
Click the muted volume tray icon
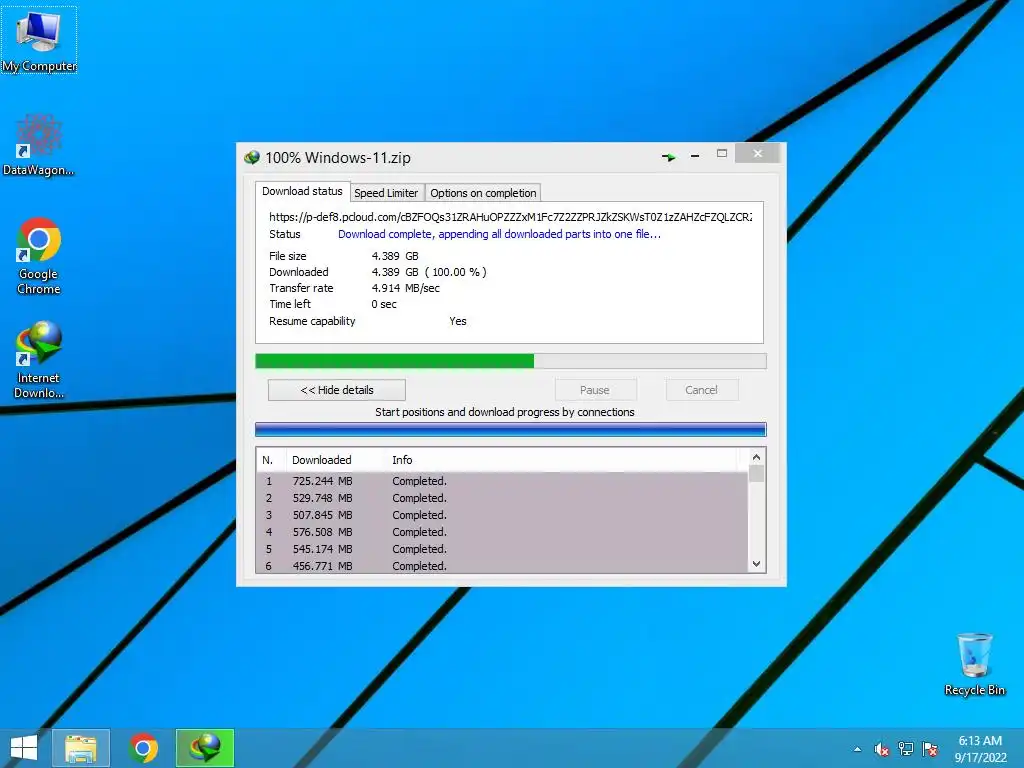pyautogui.click(x=882, y=749)
